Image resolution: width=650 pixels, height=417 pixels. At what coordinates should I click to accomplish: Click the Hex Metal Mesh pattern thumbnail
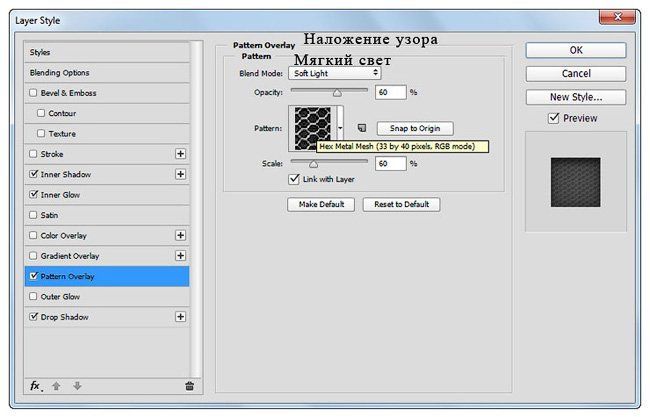[x=313, y=128]
